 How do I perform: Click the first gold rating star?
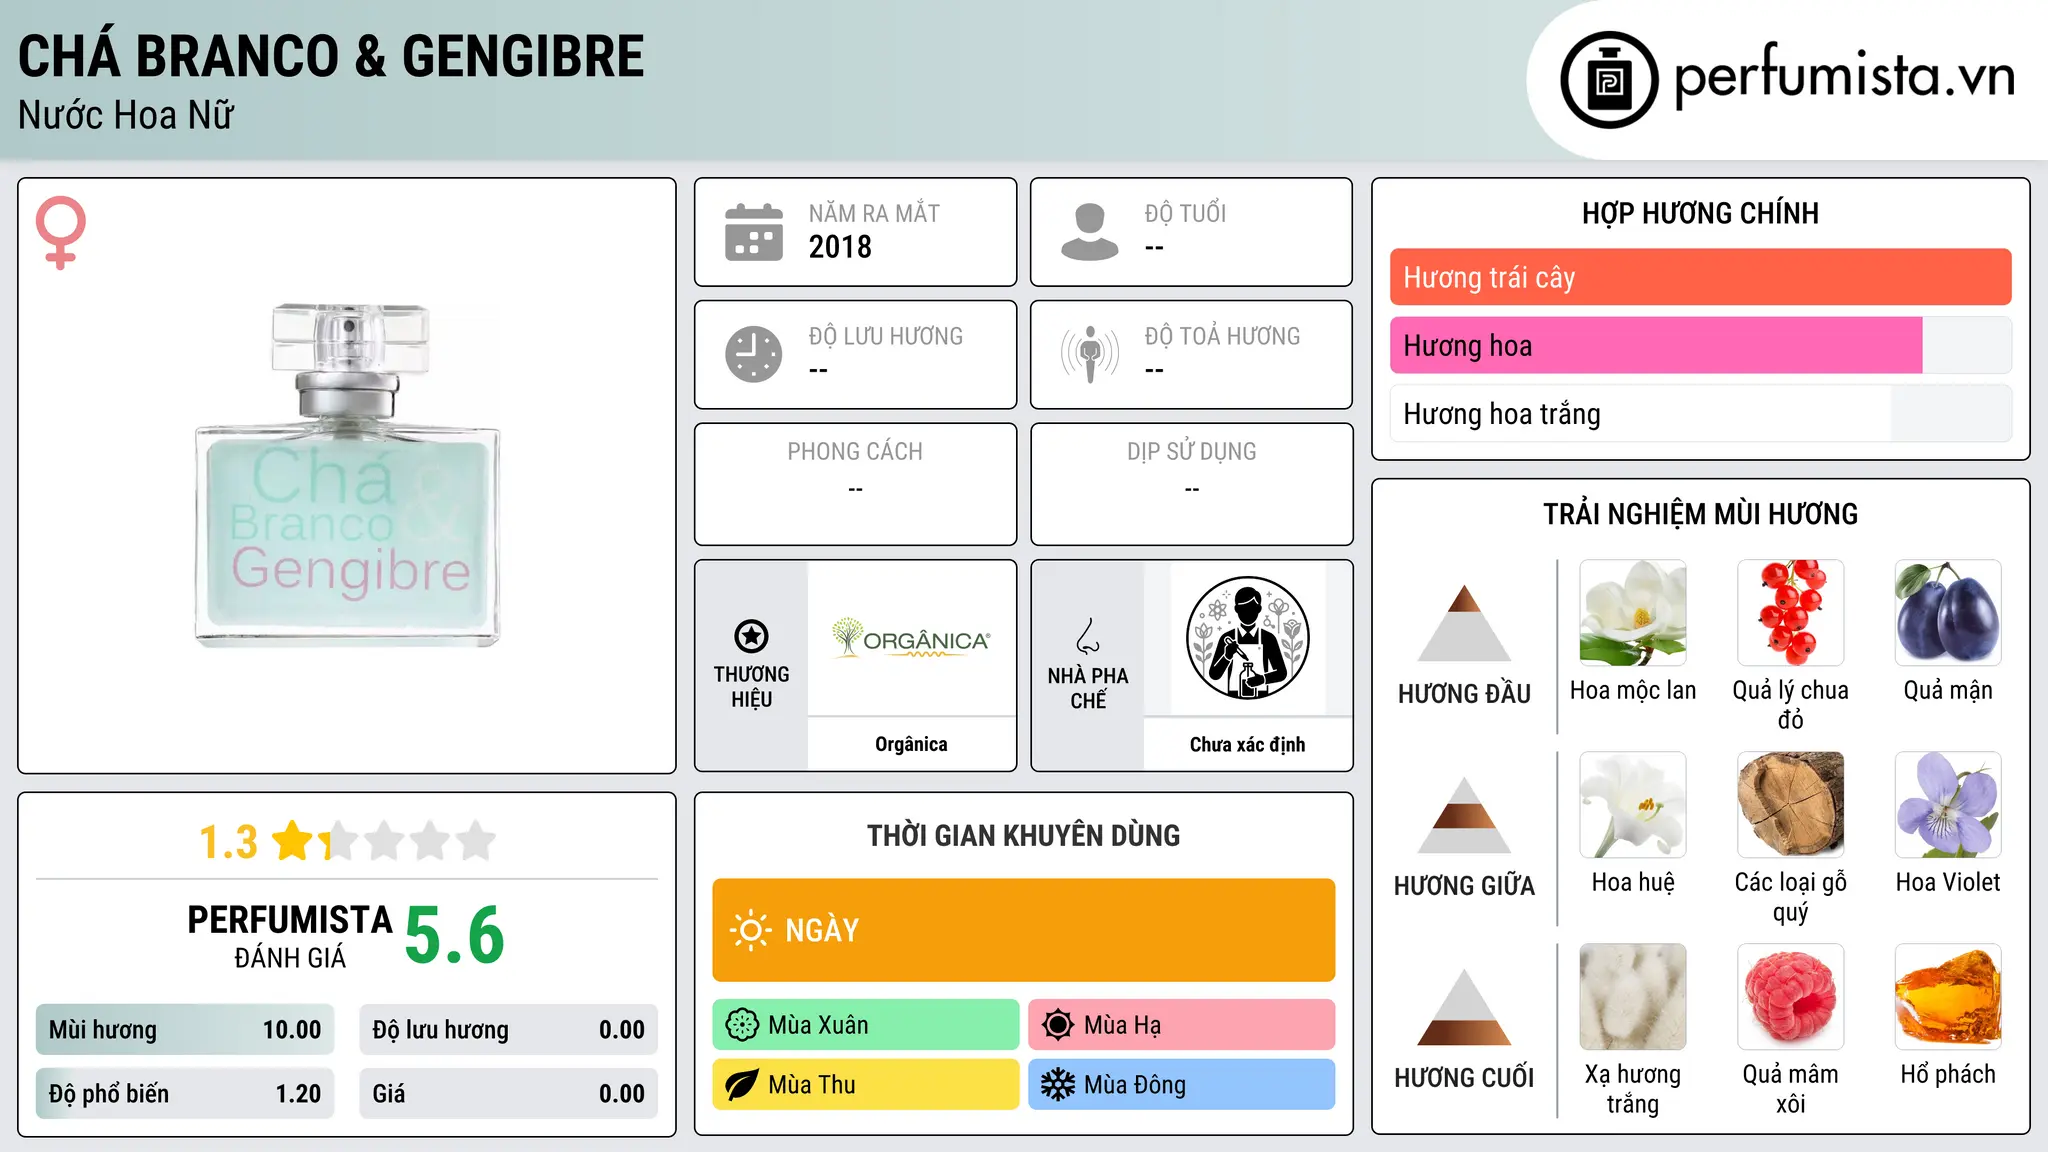coord(294,841)
